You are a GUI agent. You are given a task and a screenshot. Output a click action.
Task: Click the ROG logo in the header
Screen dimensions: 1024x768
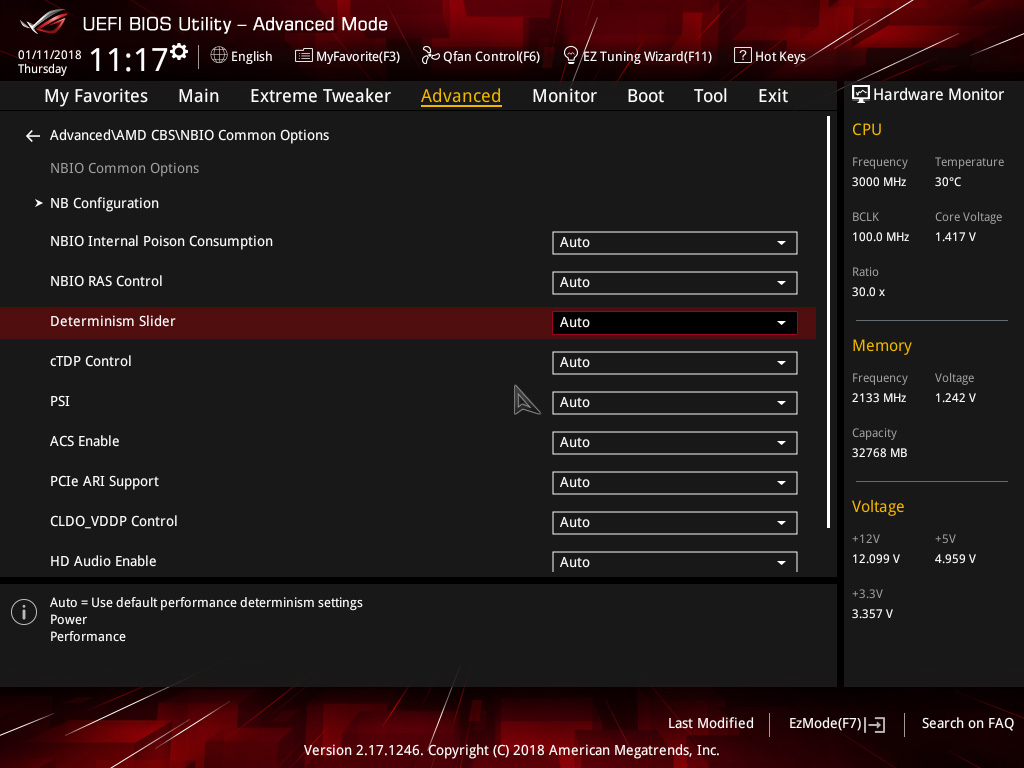point(44,22)
